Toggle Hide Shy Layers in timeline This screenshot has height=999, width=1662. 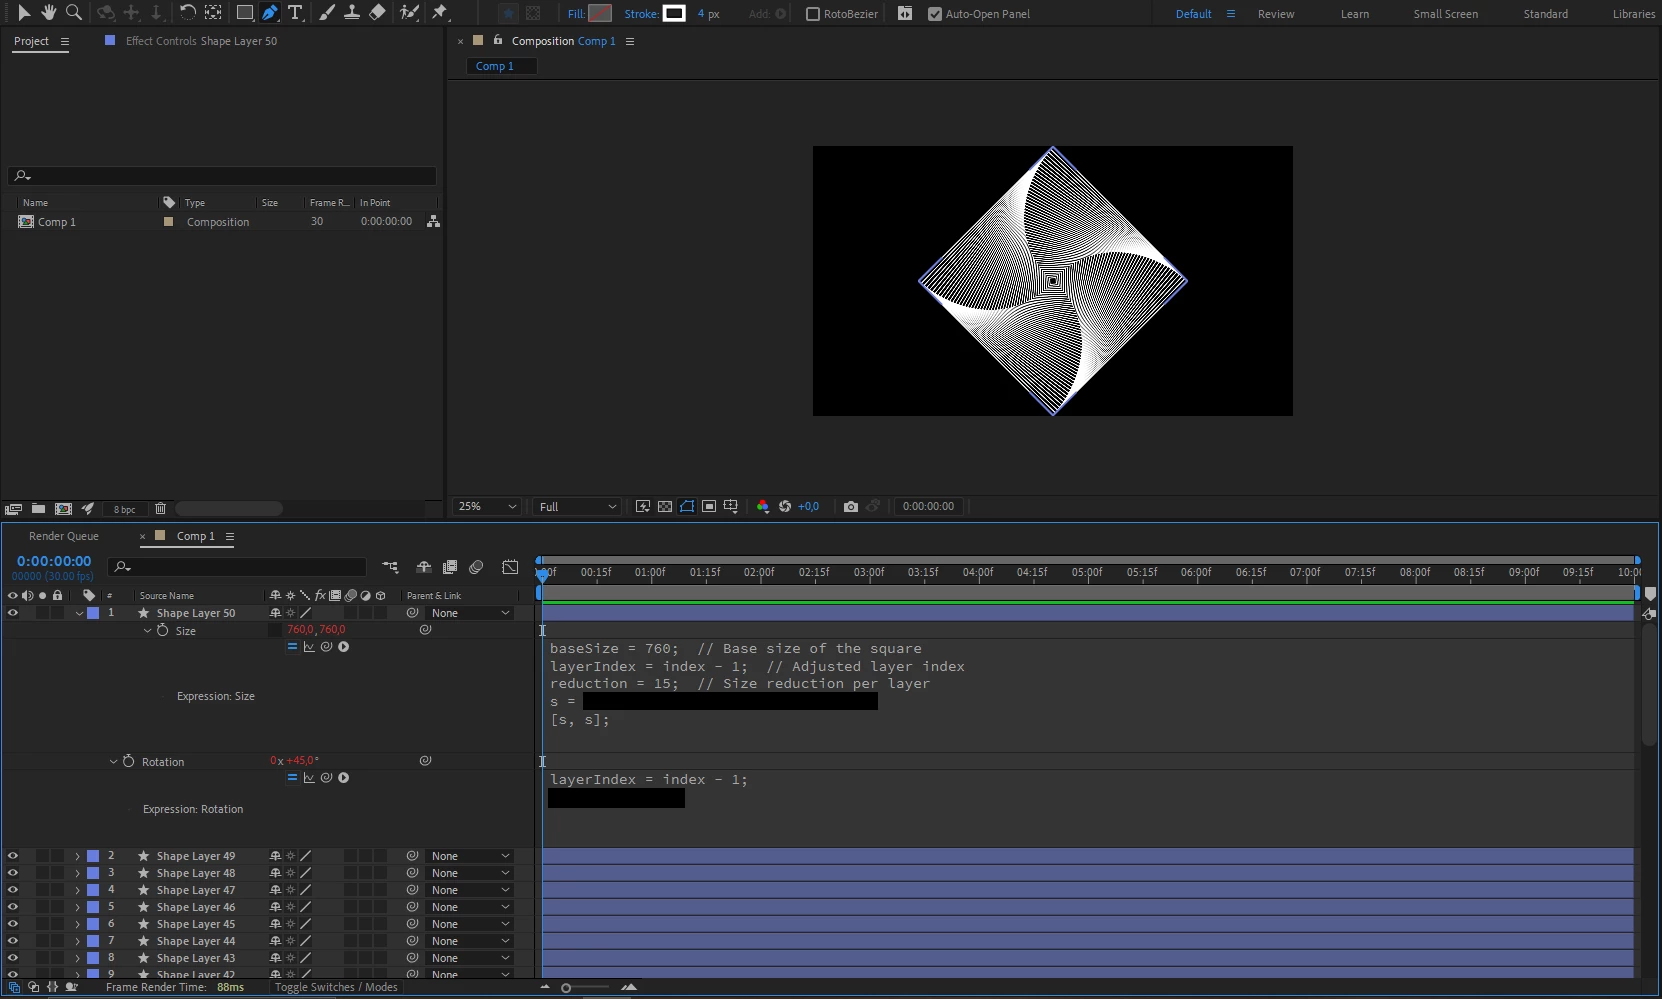coord(424,567)
